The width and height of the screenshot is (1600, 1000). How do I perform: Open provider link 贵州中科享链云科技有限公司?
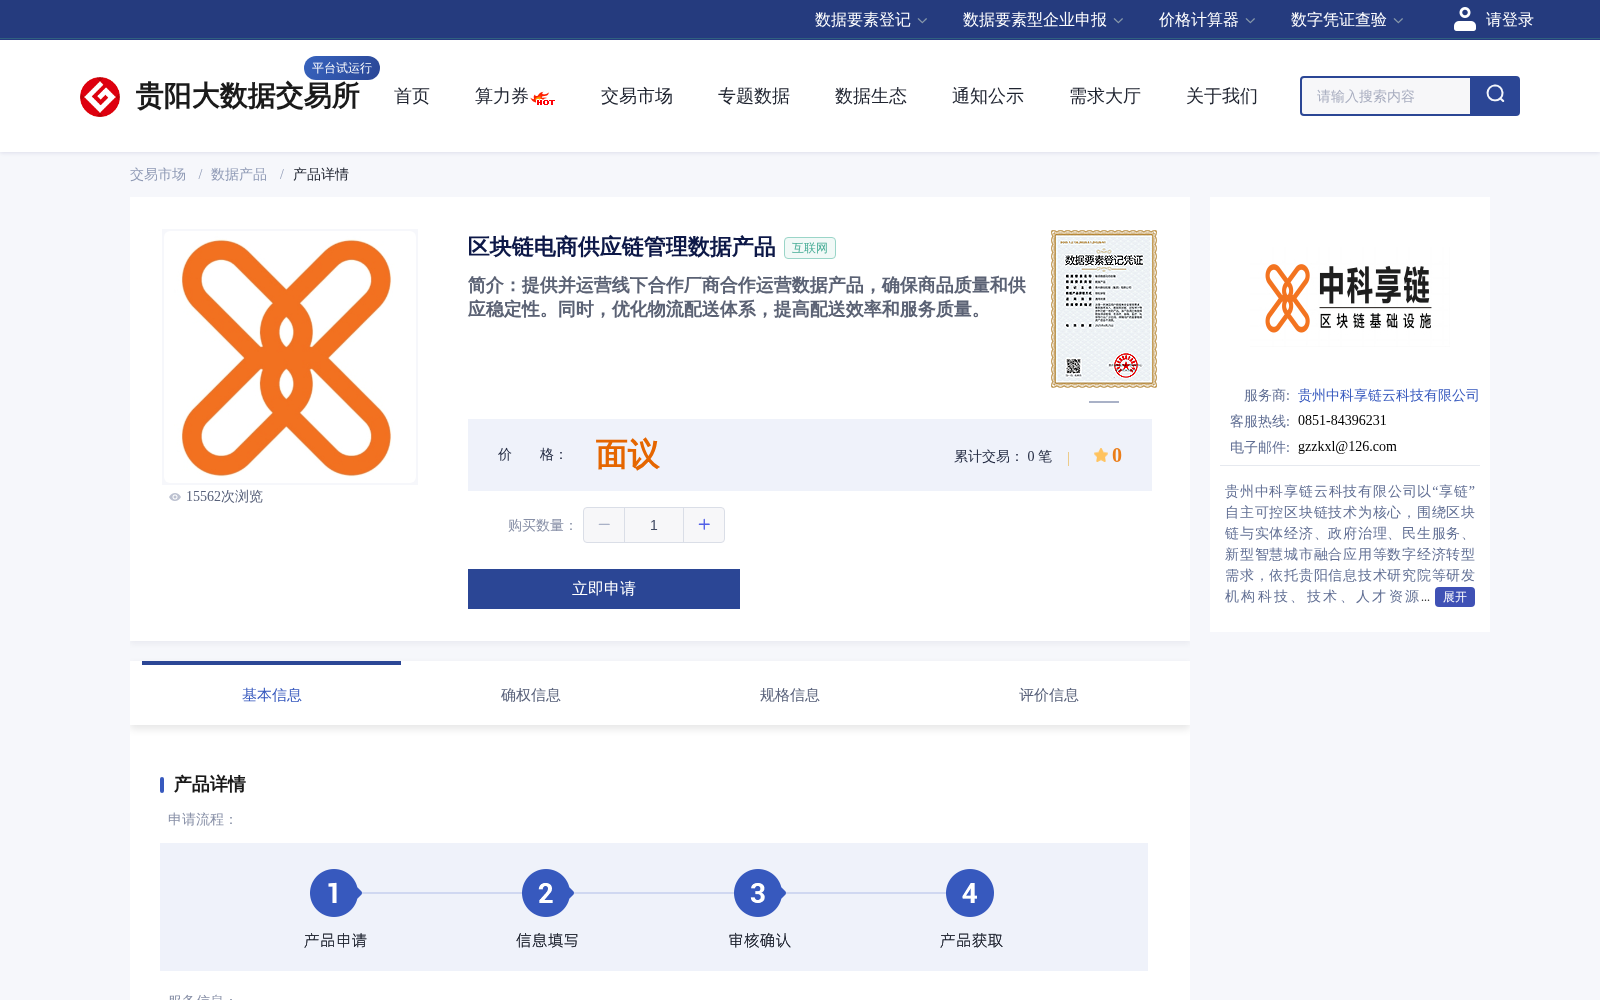tap(1388, 395)
